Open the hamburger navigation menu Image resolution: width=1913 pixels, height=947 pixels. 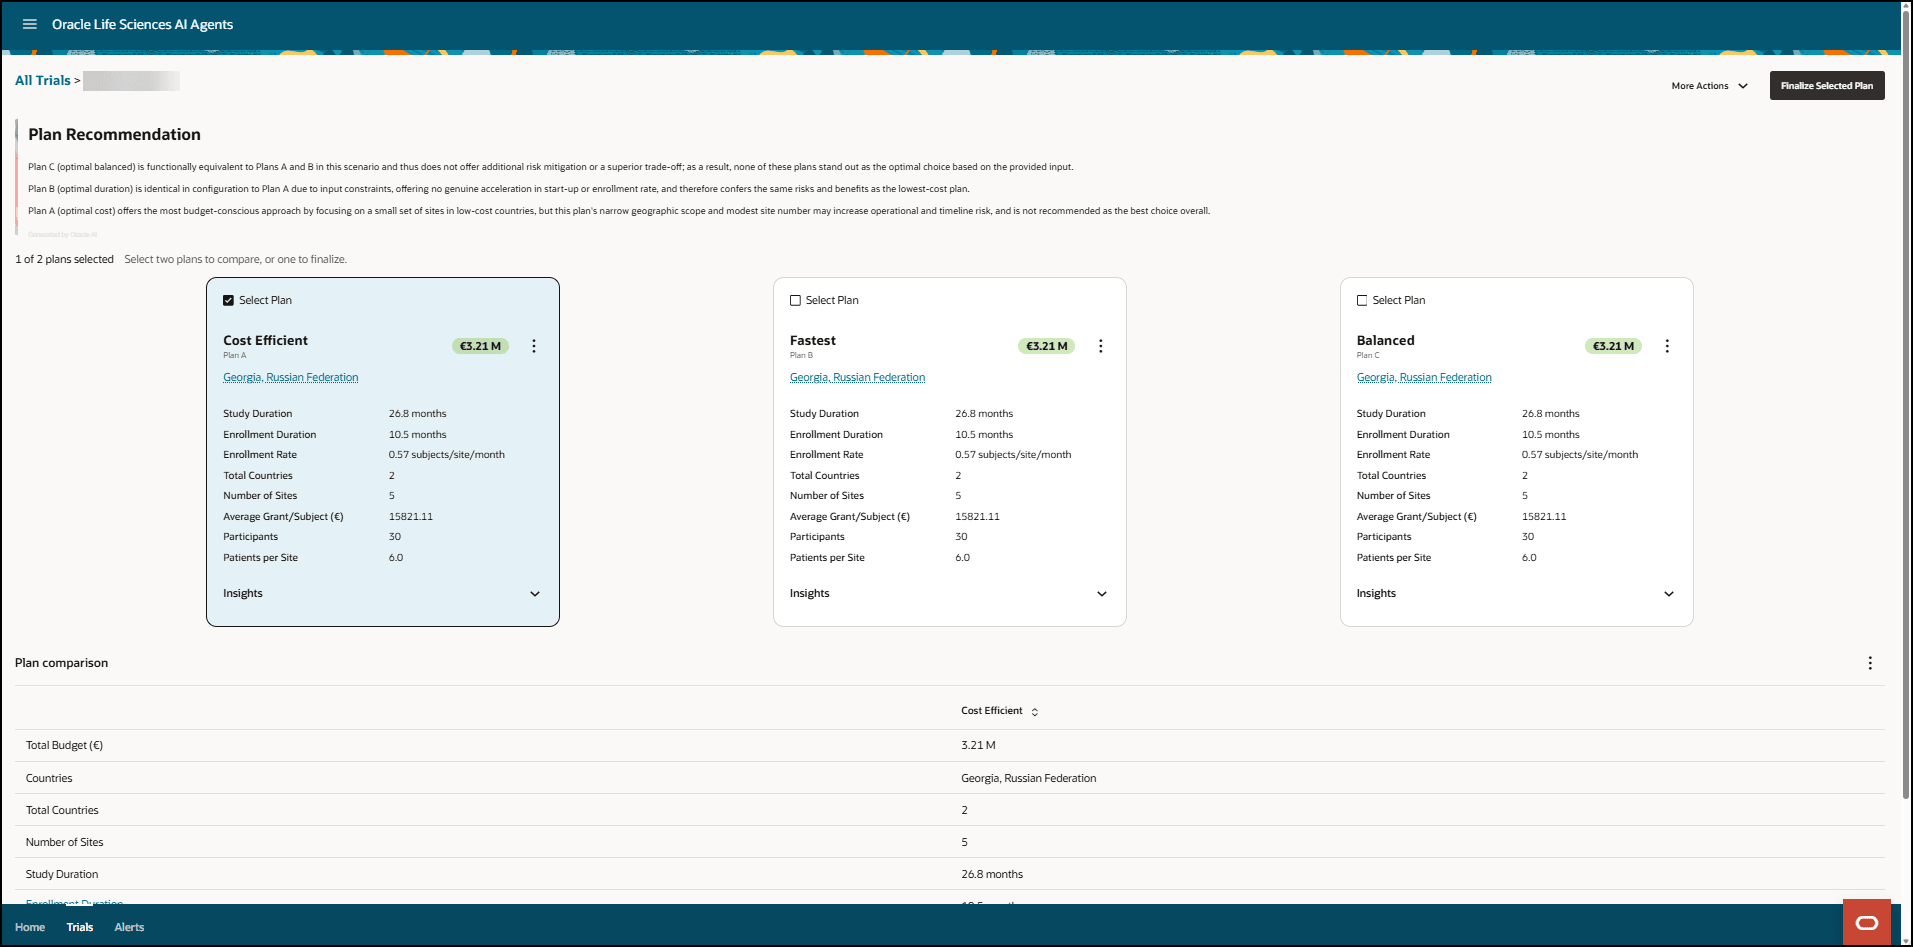(x=30, y=24)
